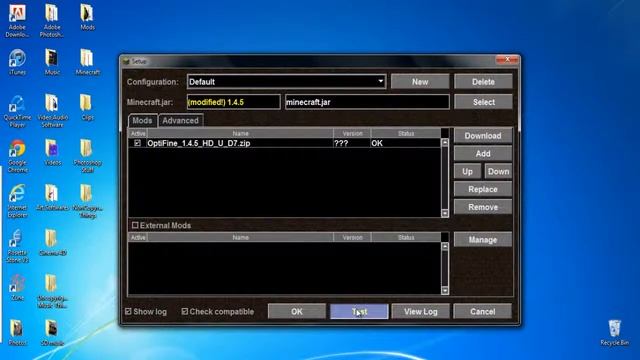Open the 3D models folder icon
Image resolution: width=640 pixels, height=360 pixels.
(x=52, y=333)
